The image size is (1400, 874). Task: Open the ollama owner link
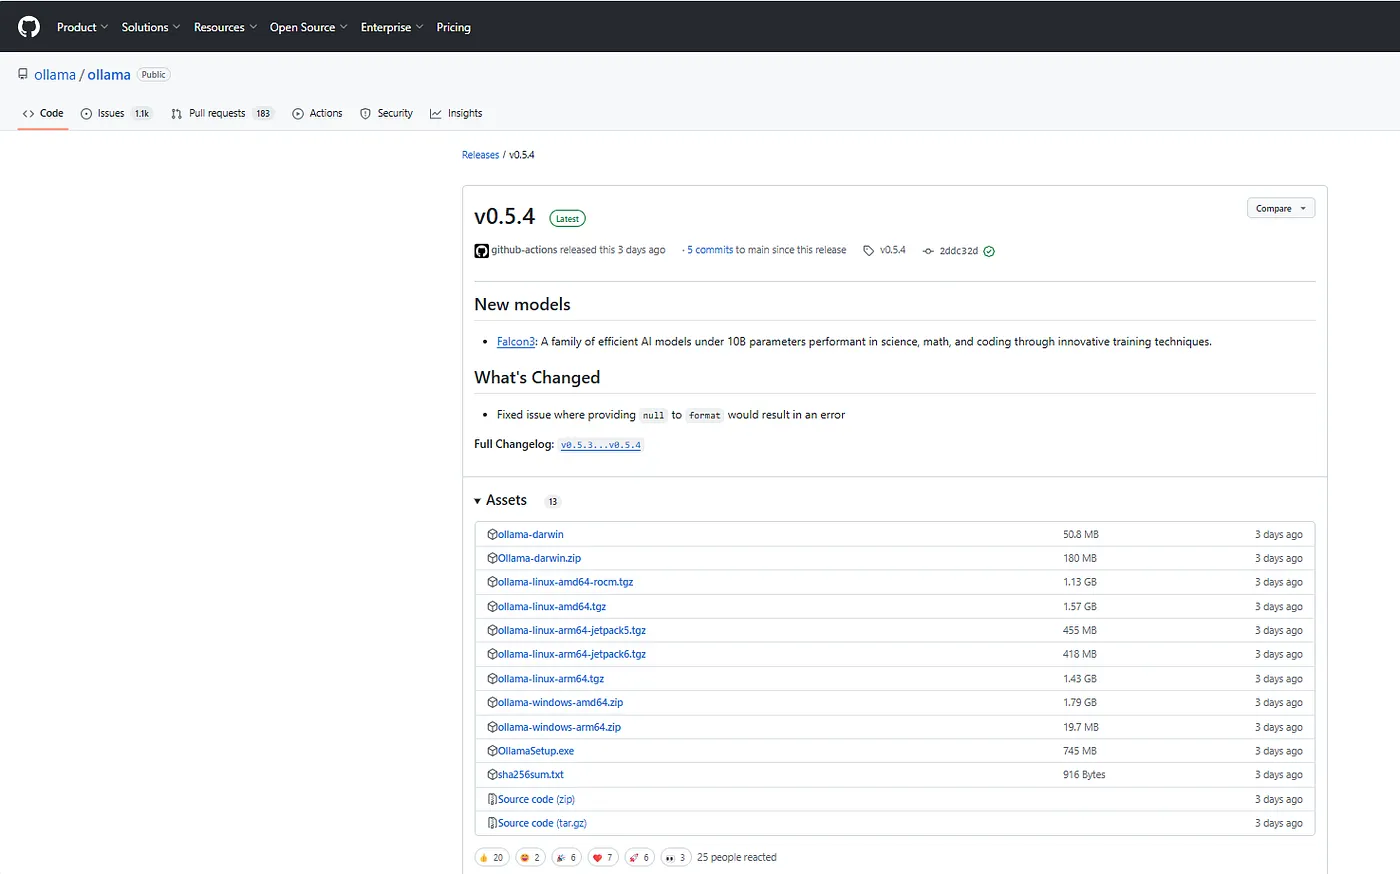55,75
